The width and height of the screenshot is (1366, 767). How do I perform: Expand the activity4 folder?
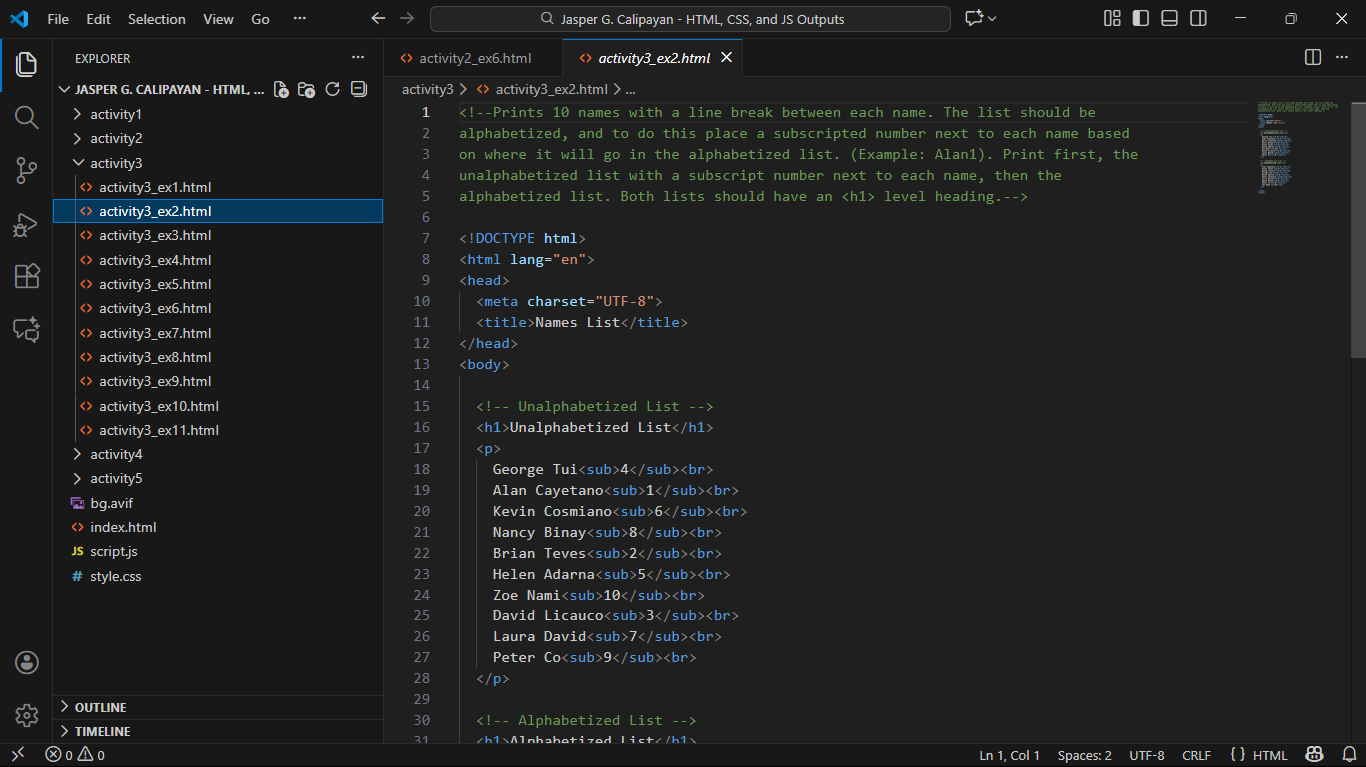pos(116,454)
